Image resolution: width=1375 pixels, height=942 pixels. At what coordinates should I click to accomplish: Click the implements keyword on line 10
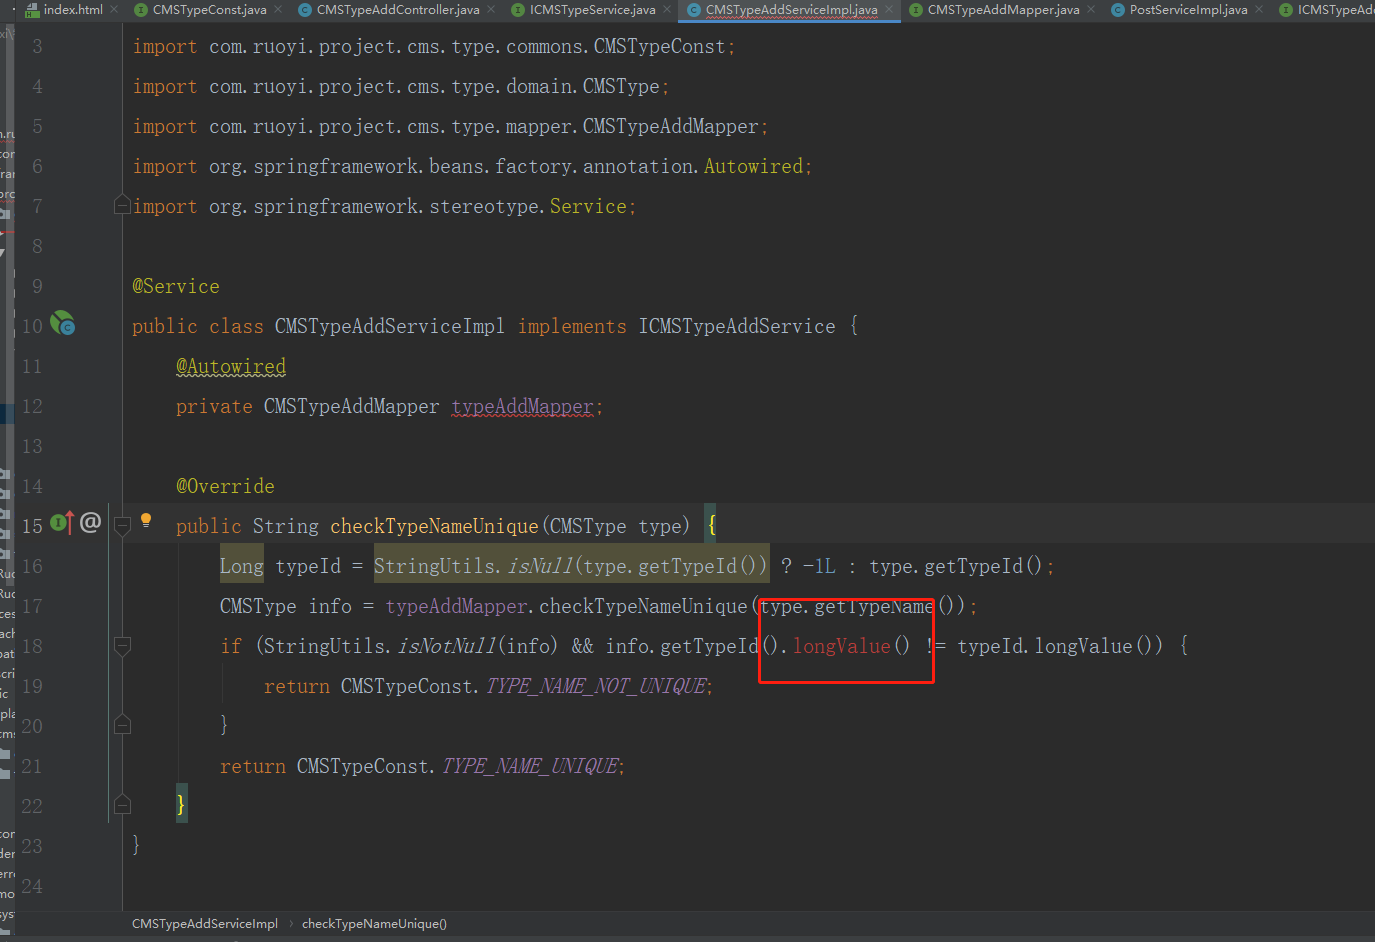click(x=572, y=327)
